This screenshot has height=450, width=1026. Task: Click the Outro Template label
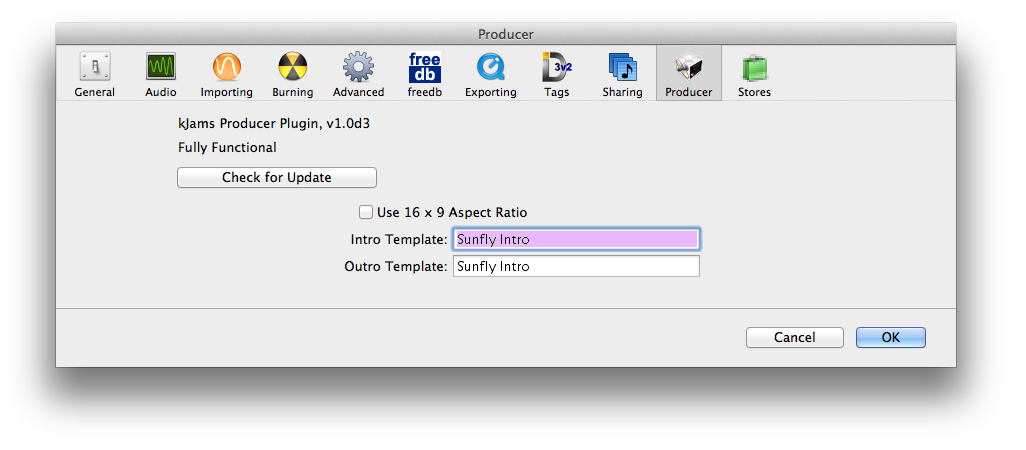pyautogui.click(x=397, y=266)
